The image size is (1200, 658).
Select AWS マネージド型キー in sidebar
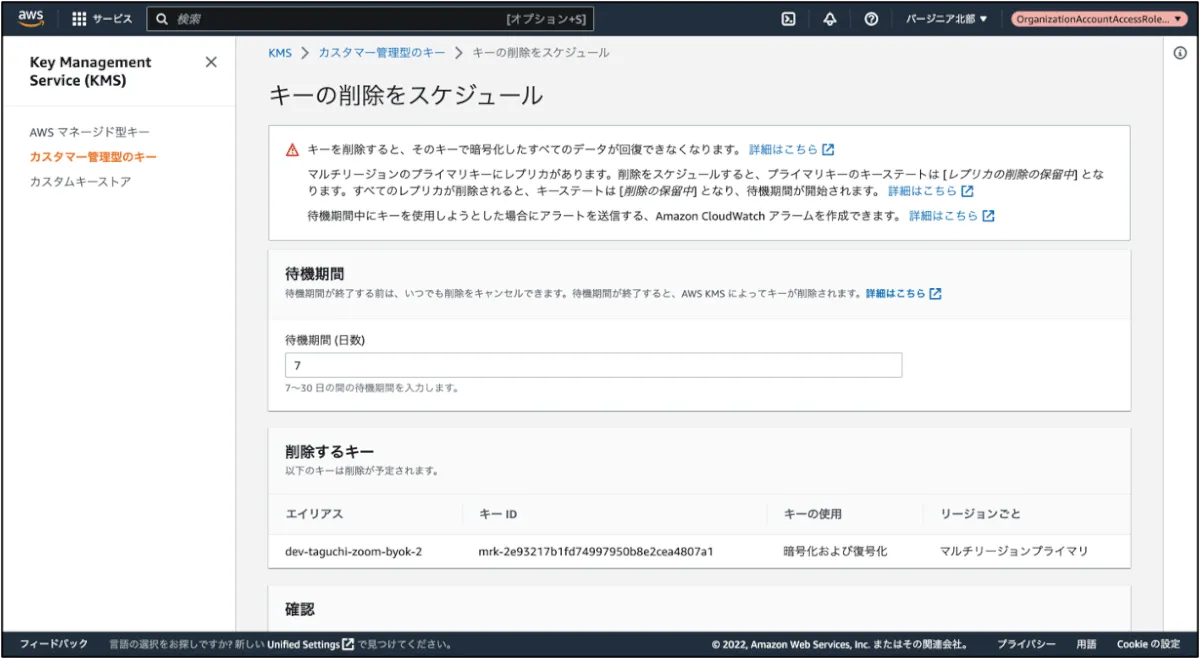pos(90,132)
